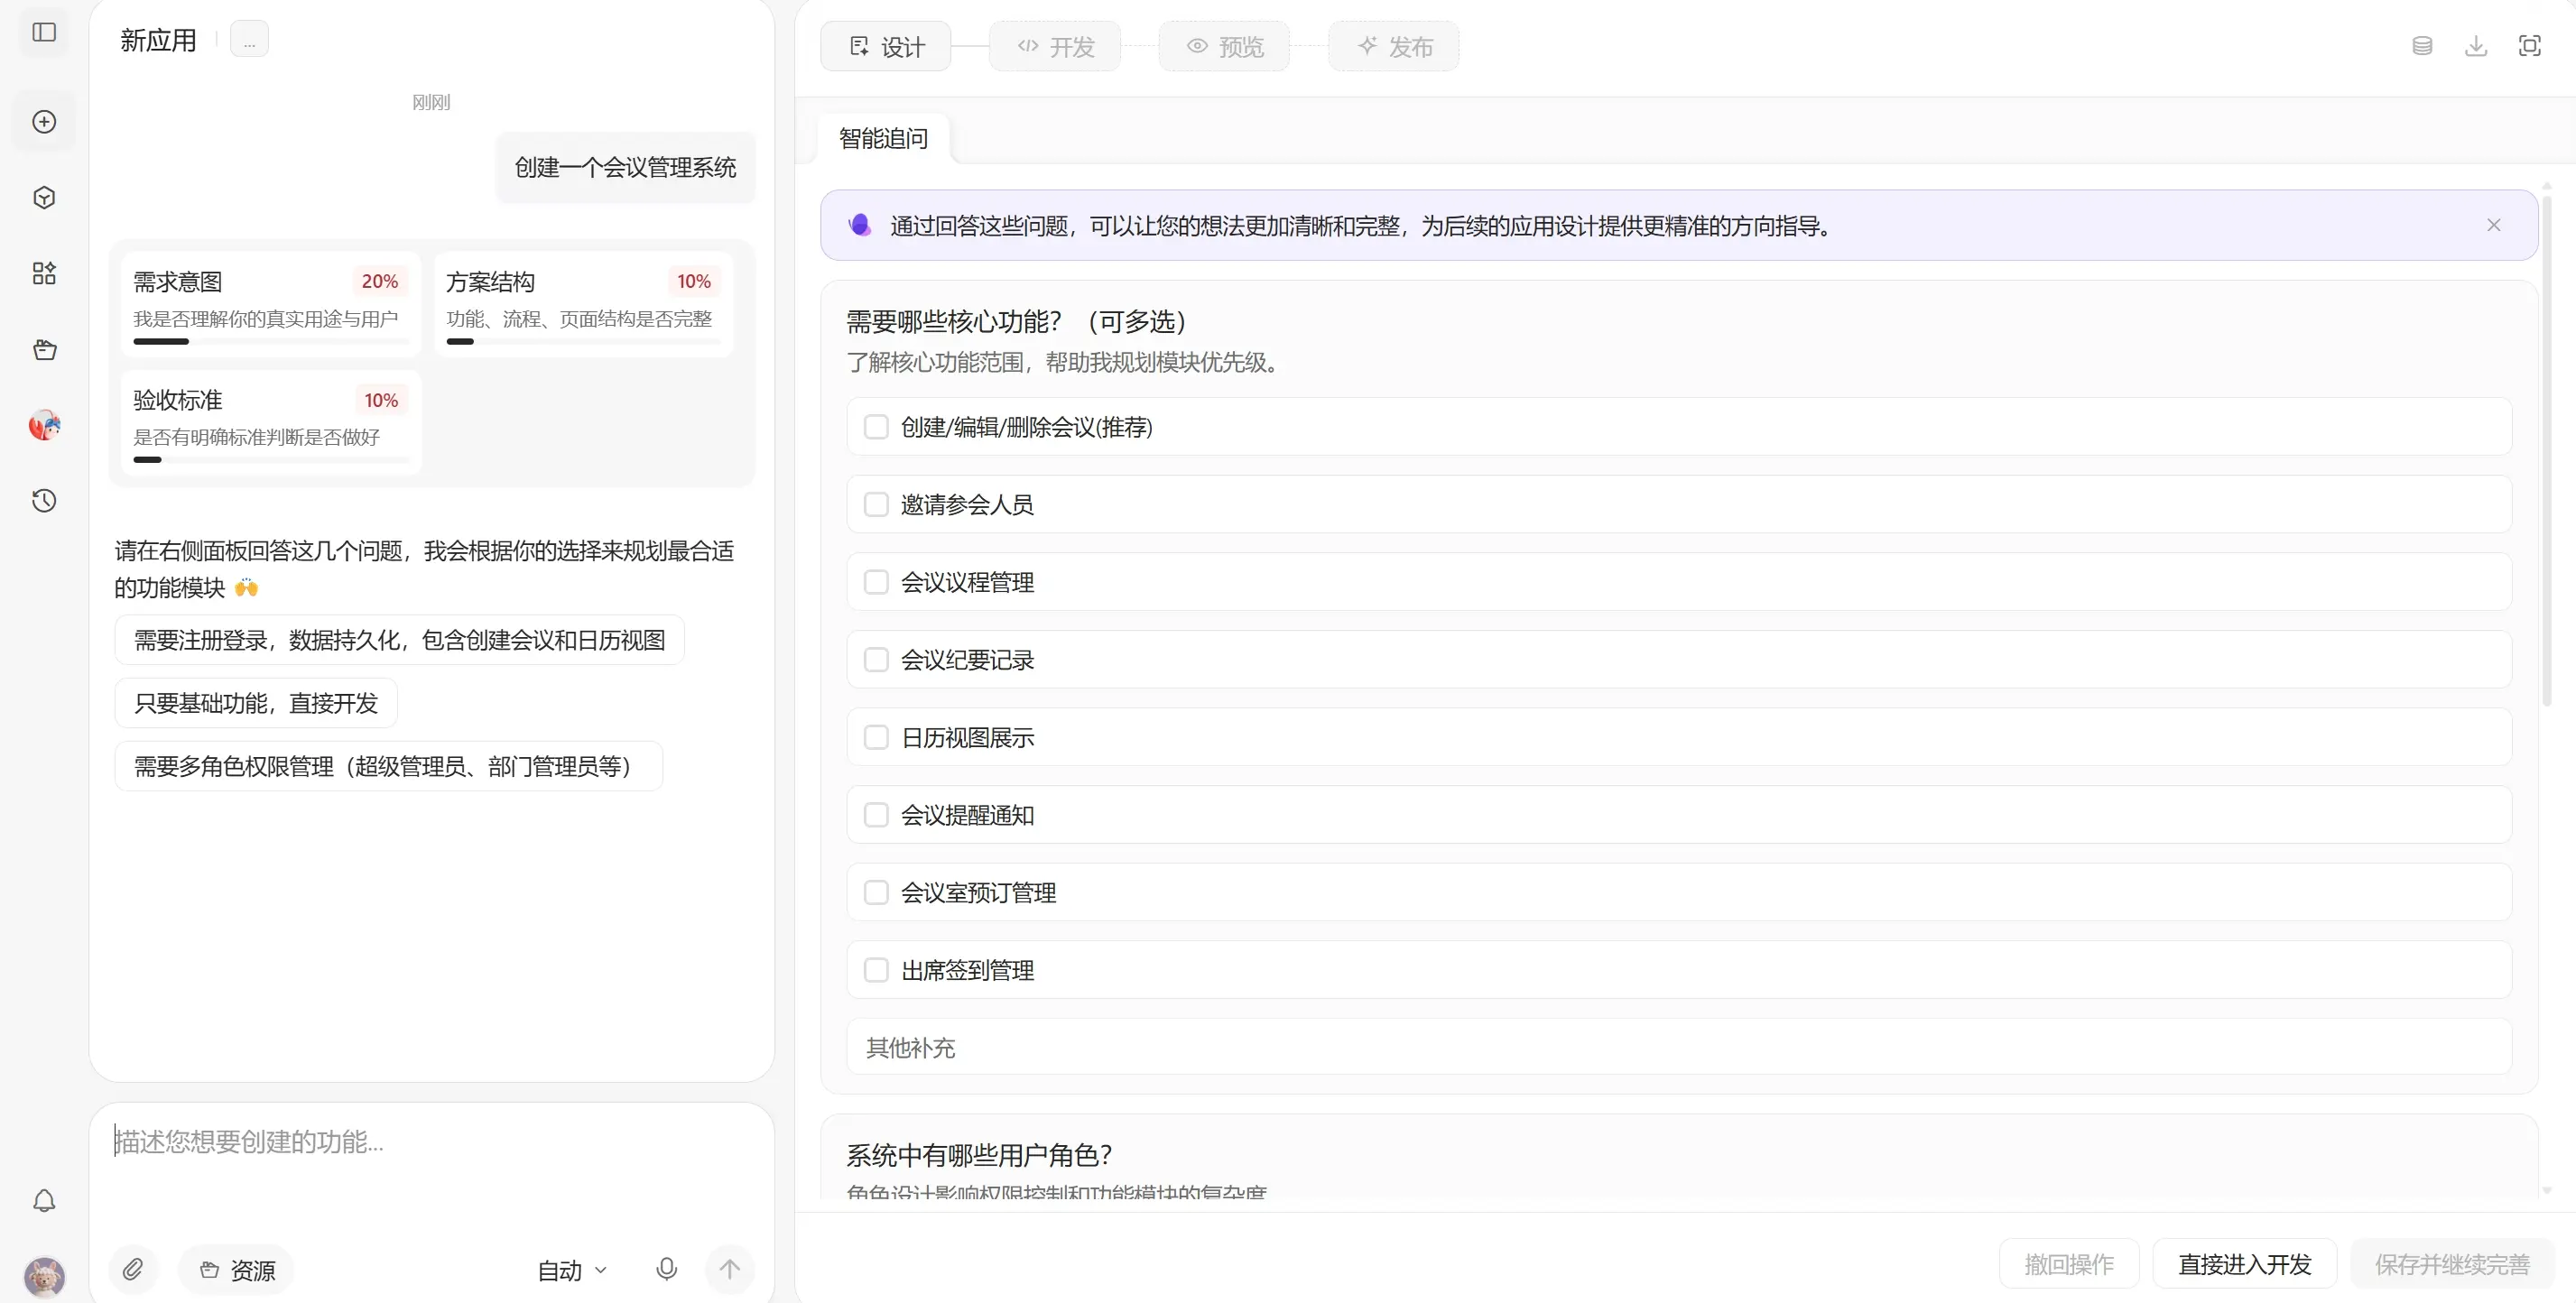Click the 资源 button
Image resolution: width=2576 pixels, height=1303 pixels.
tap(237, 1270)
